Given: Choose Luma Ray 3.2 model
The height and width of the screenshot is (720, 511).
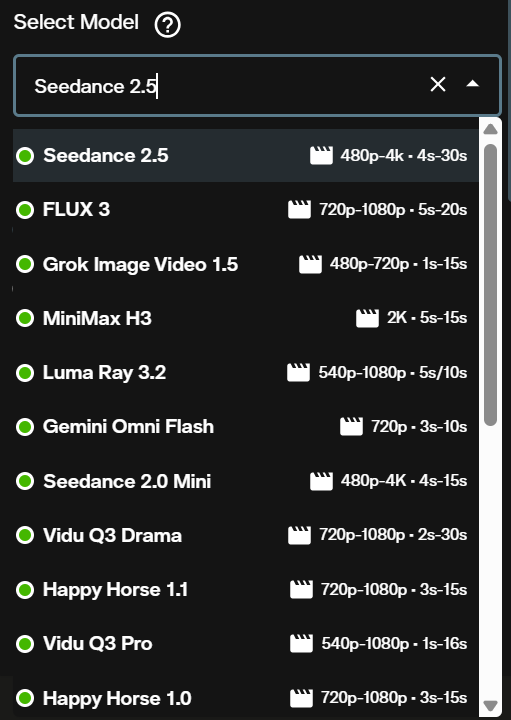Looking at the screenshot, I should 246,372.
